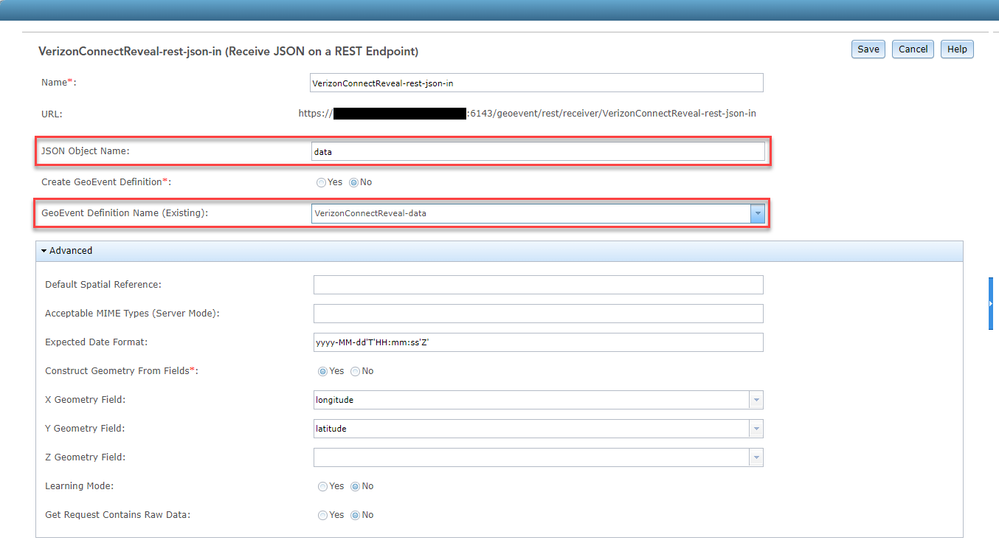Viewport: 999px width, 560px height.
Task: Click the longitude value in X Geometry Field
Action: 334,400
